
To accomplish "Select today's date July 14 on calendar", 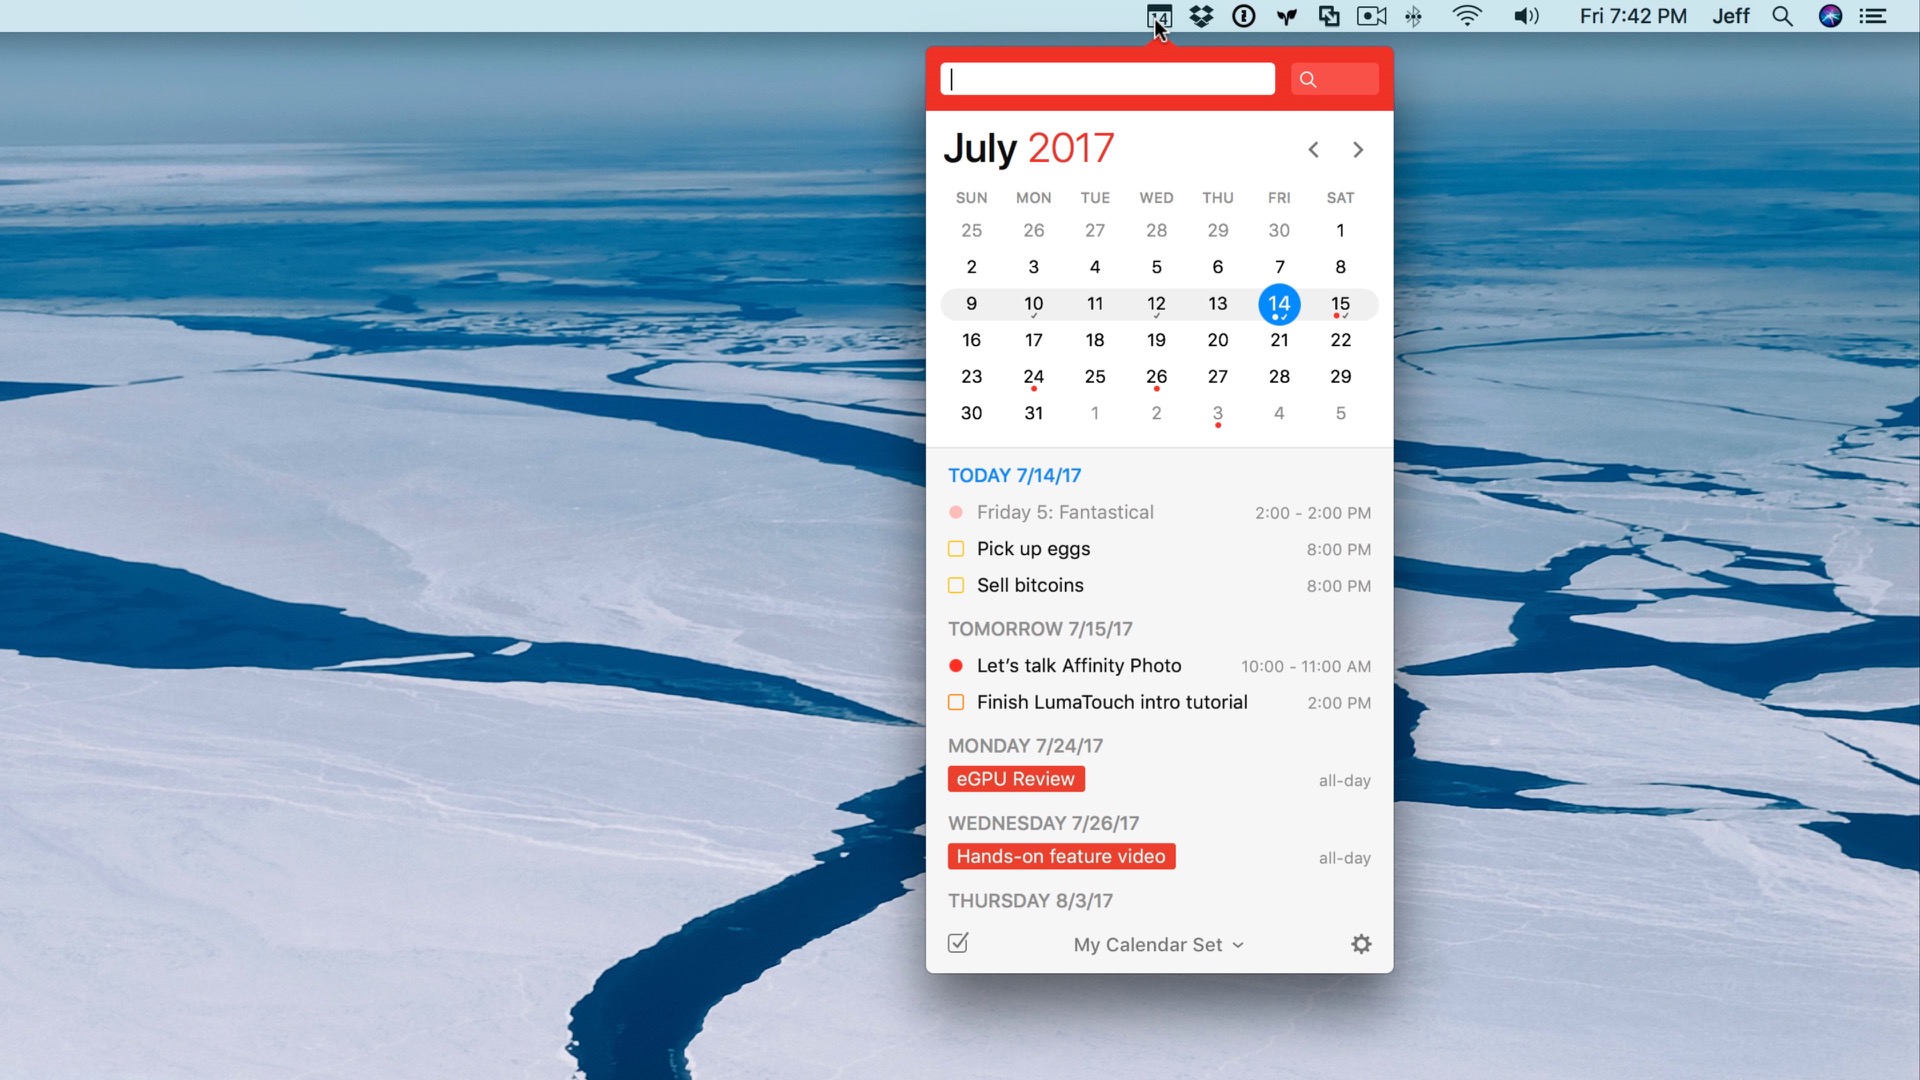I will (x=1278, y=303).
